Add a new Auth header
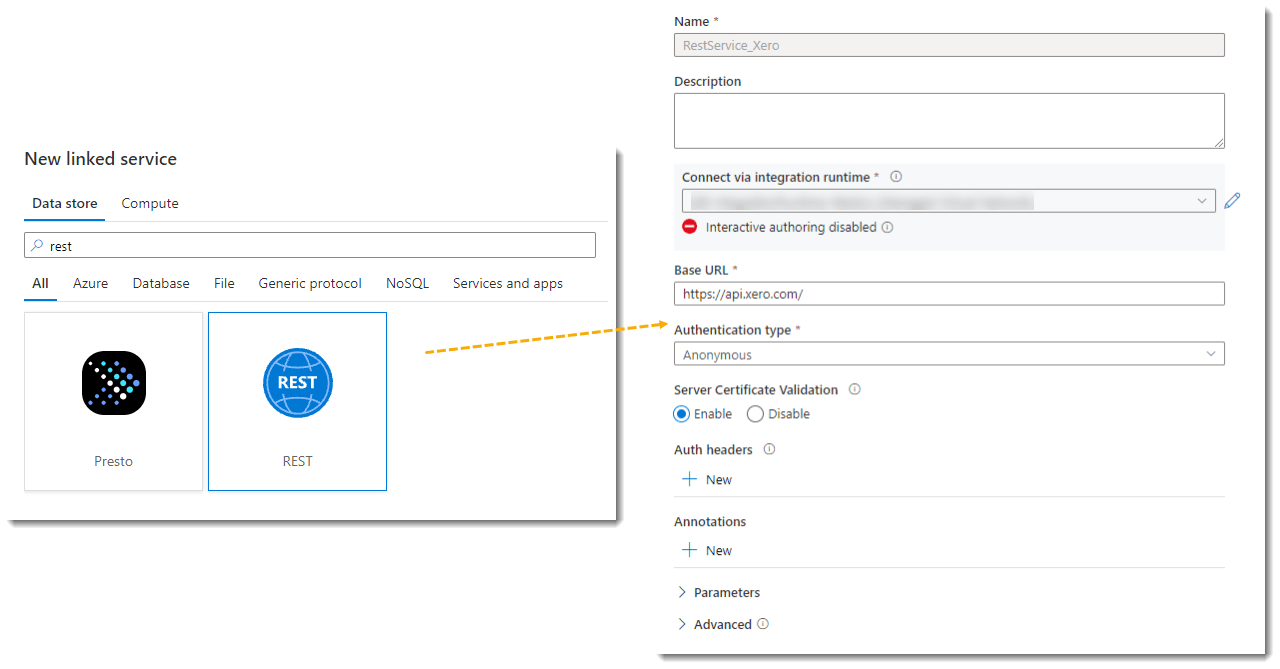Image resolution: width=1280 pixels, height=669 pixels. 706,479
